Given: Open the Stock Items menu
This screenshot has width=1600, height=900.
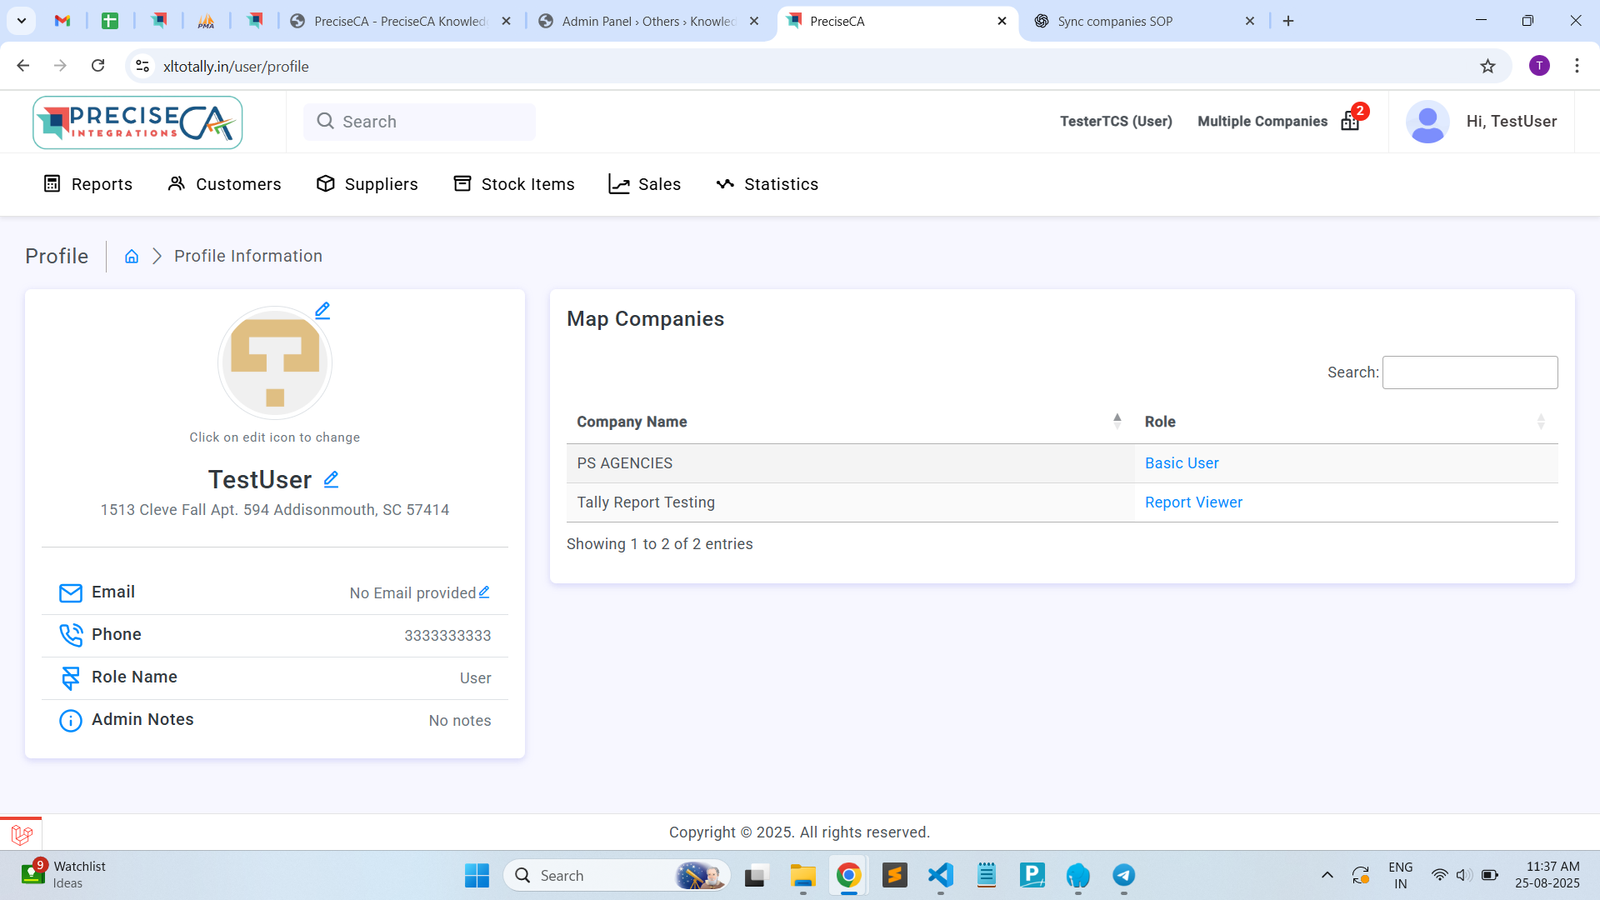Looking at the screenshot, I should (x=514, y=184).
